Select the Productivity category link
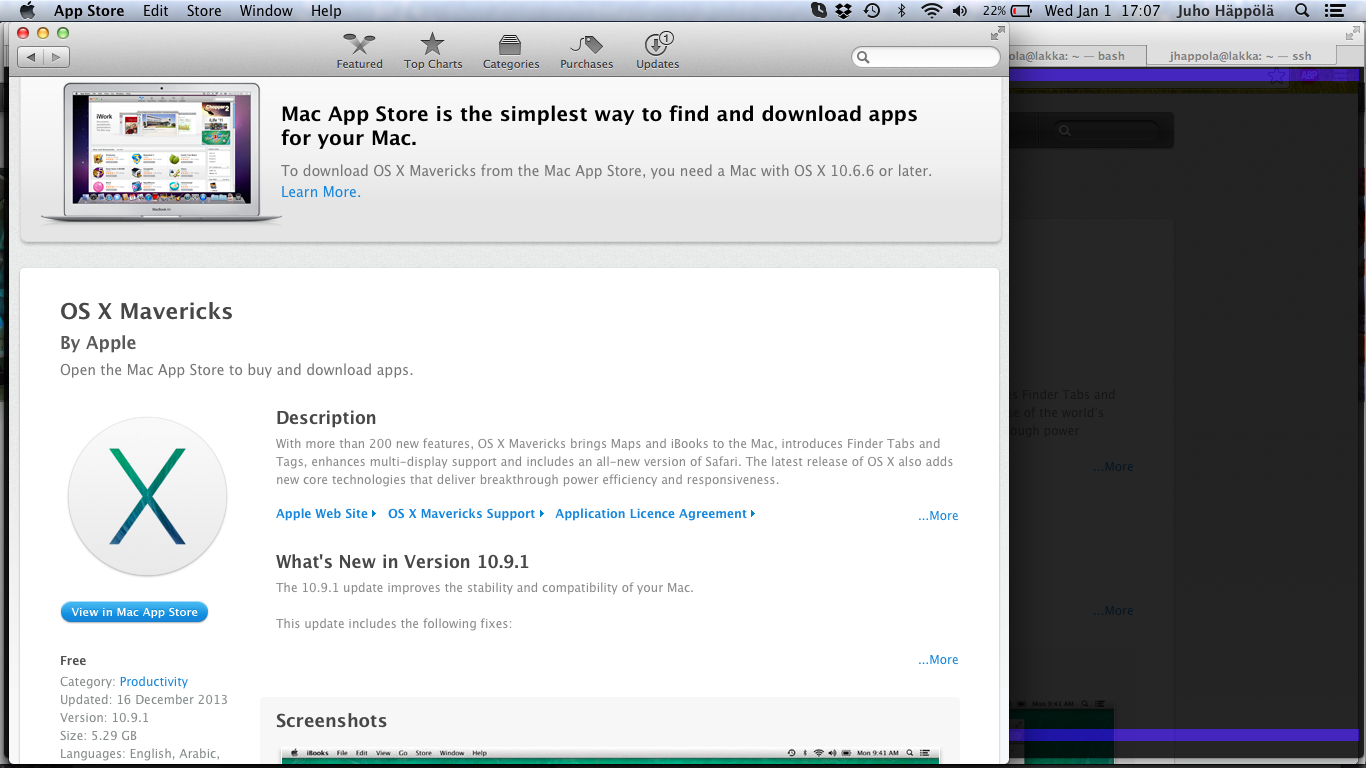This screenshot has width=1366, height=768. pos(154,682)
